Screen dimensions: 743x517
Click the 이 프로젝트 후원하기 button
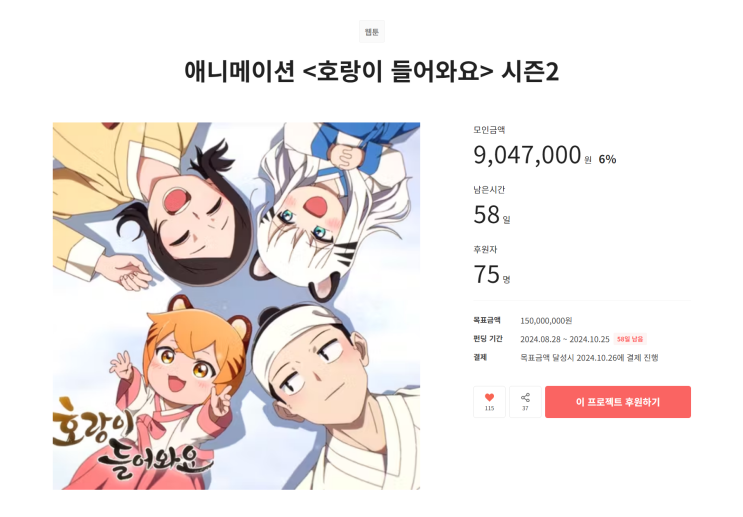coord(617,402)
